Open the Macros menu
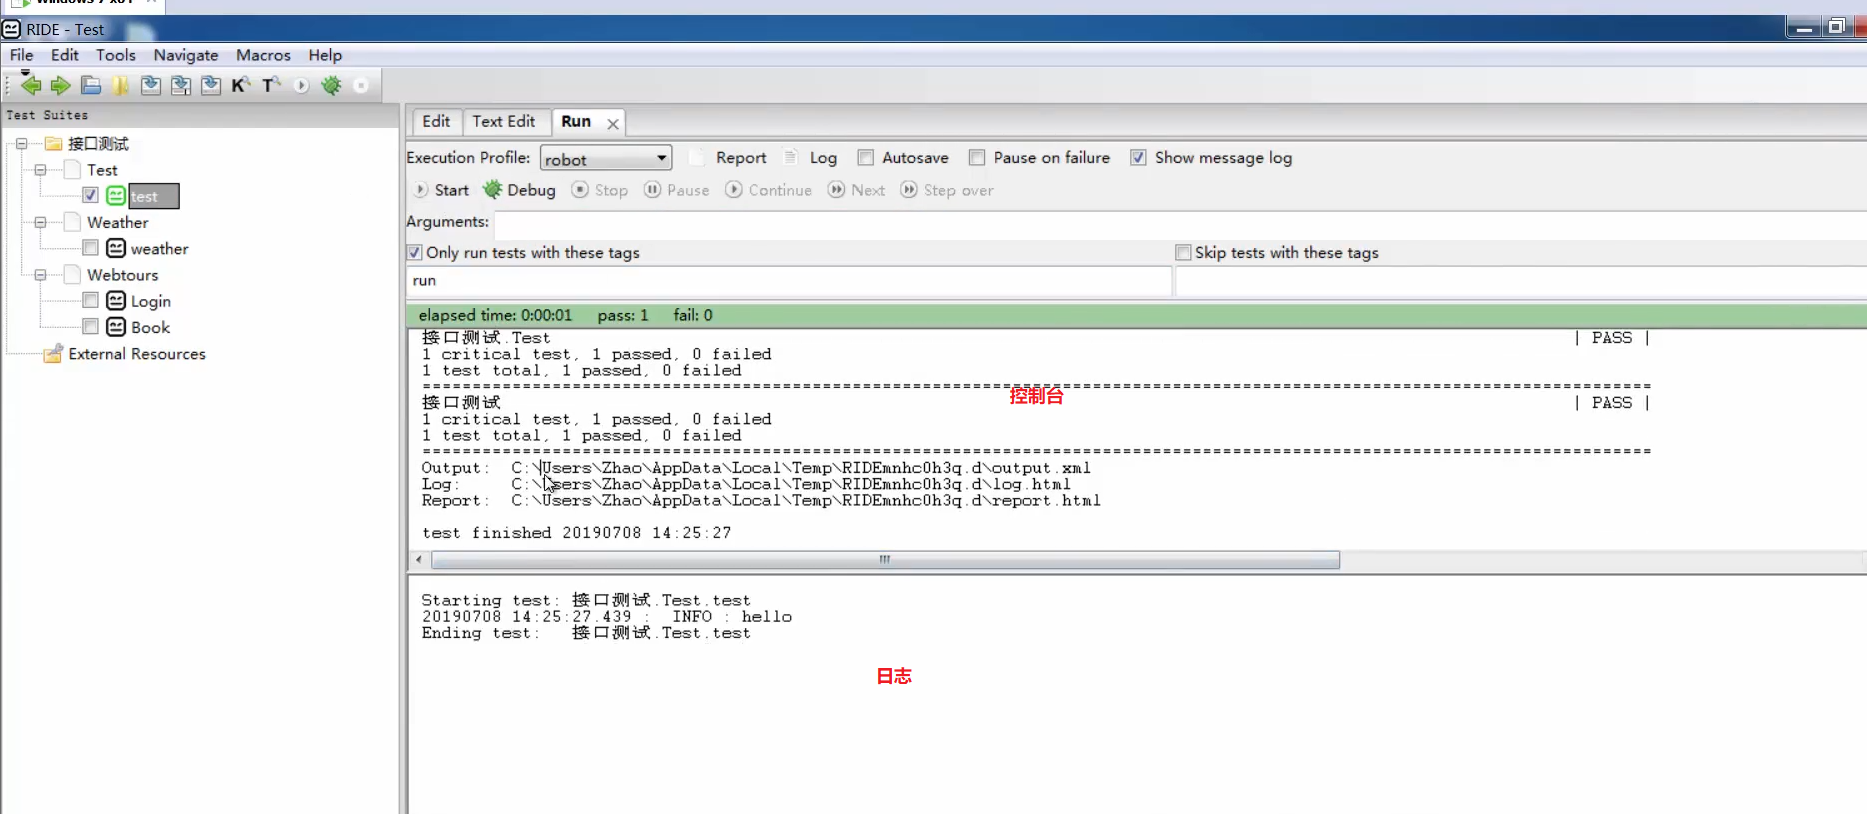 pyautogui.click(x=263, y=55)
